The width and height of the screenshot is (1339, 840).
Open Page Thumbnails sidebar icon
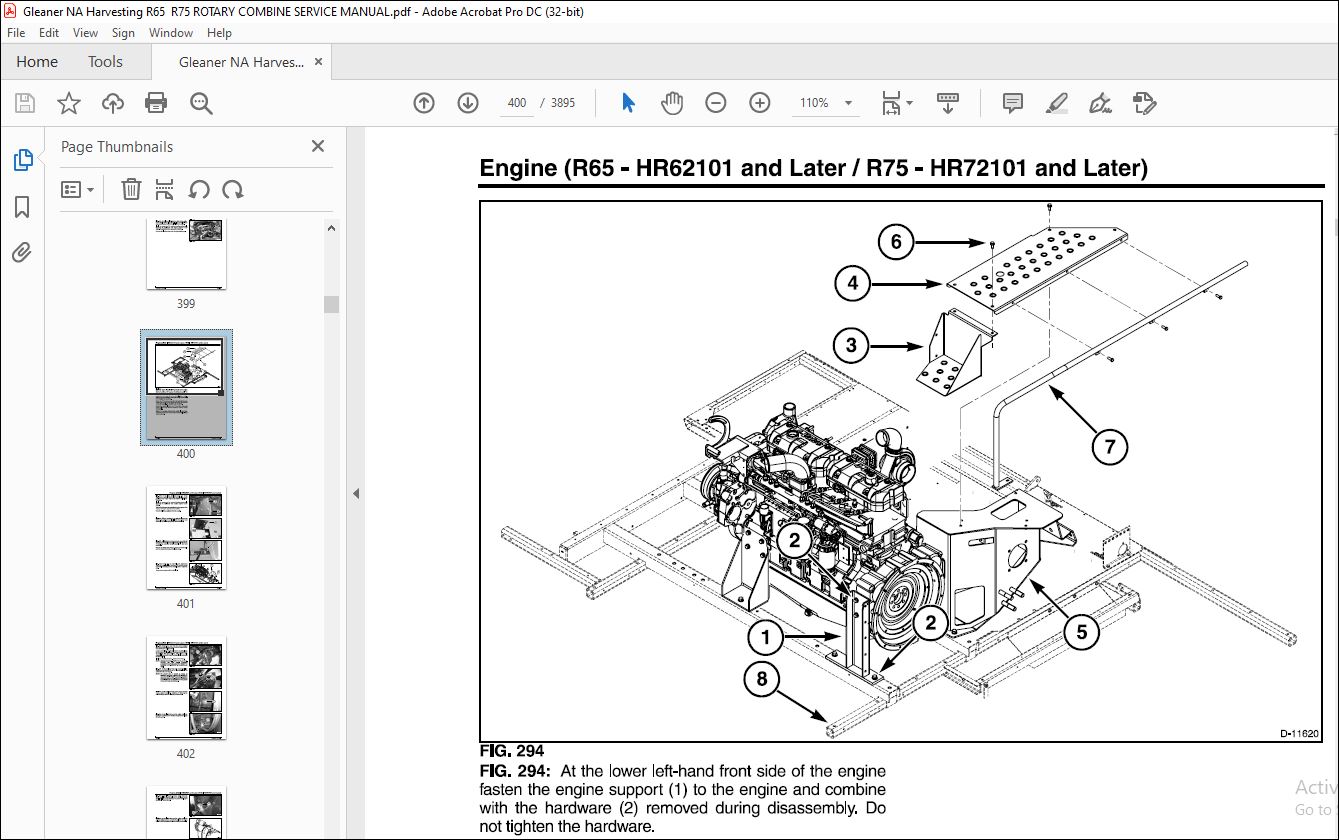click(x=22, y=160)
